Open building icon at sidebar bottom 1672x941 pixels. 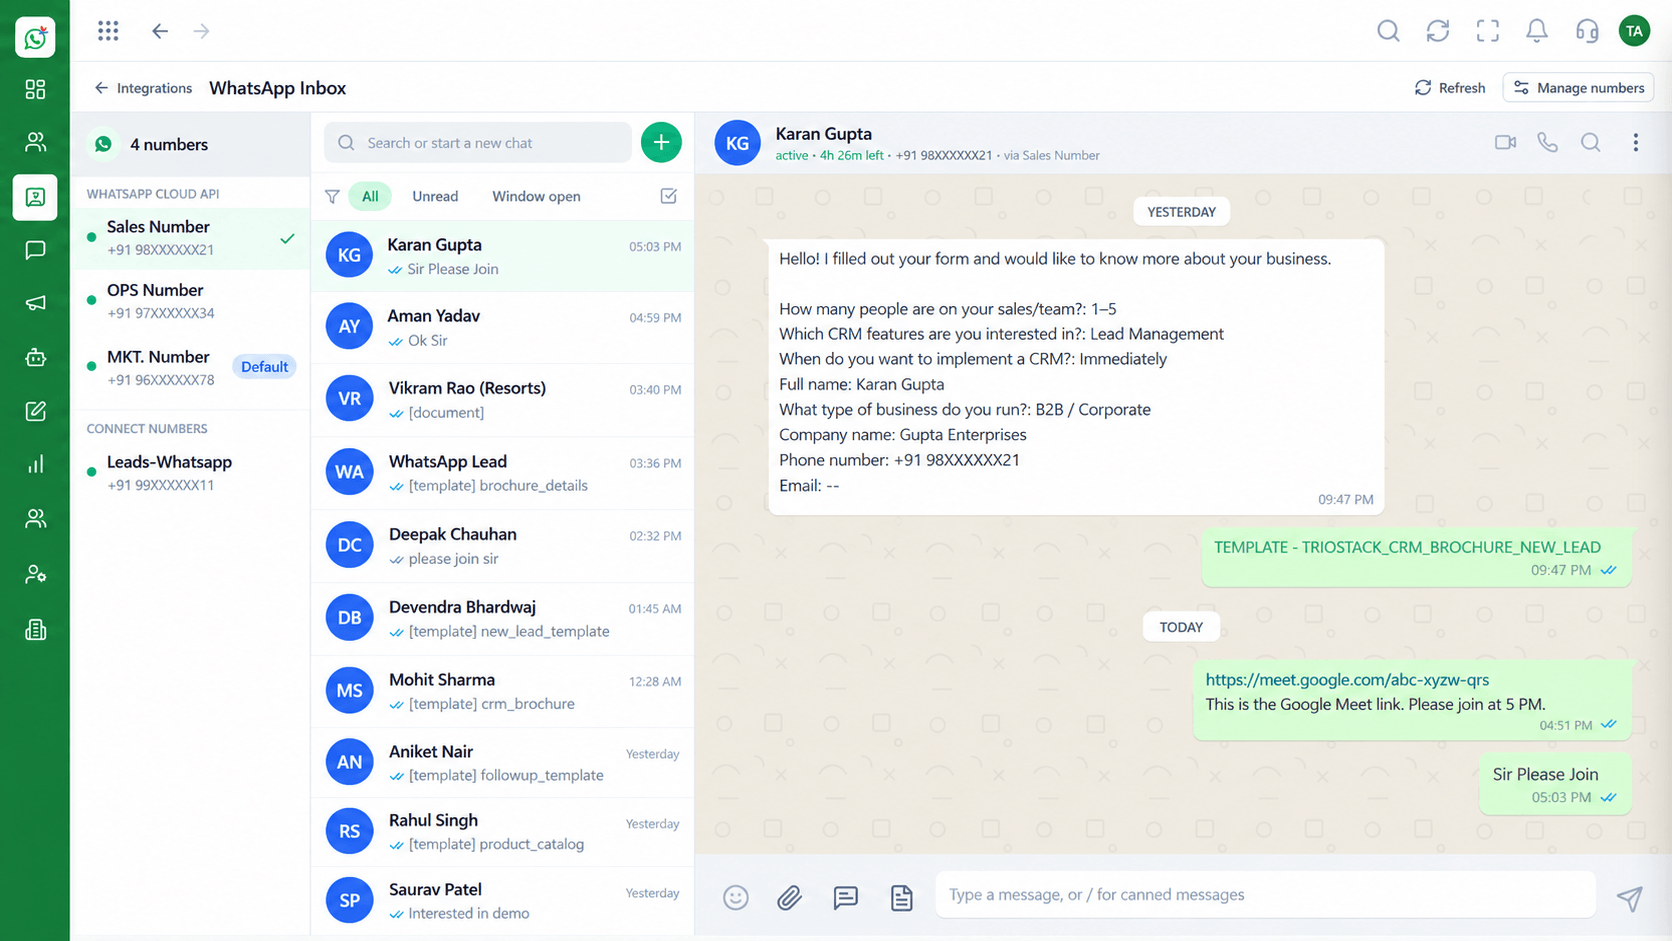(x=35, y=630)
